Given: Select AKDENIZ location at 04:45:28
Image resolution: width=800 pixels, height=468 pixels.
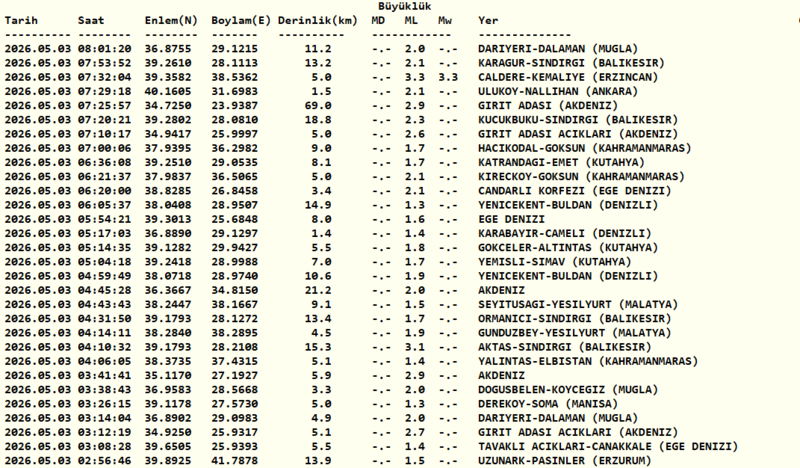Looking at the screenshot, I should tap(501, 290).
